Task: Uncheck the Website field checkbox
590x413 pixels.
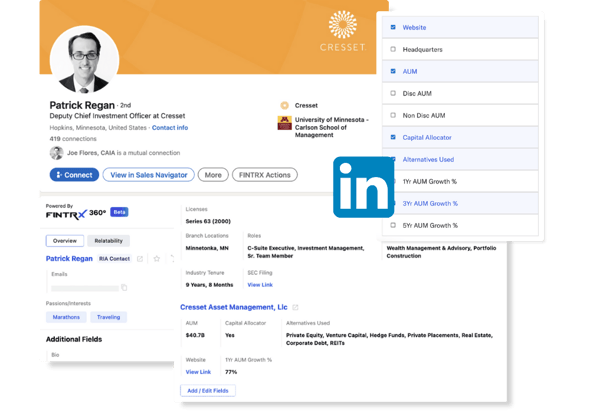Action: 393,27
